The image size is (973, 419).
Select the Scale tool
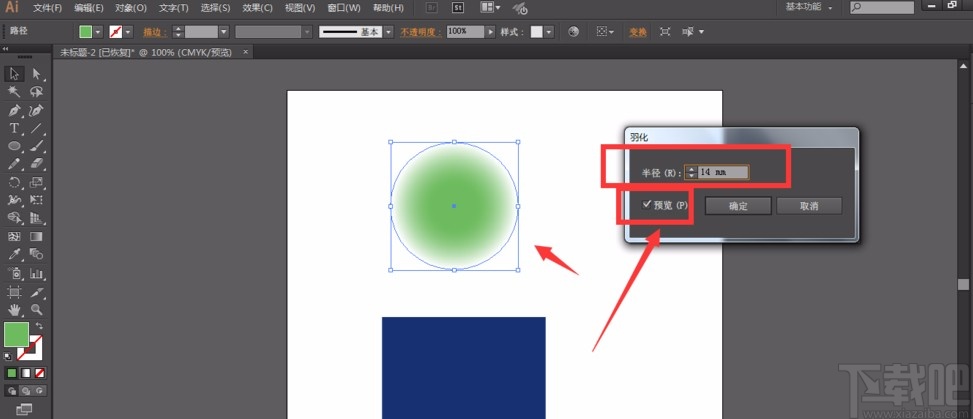point(36,182)
